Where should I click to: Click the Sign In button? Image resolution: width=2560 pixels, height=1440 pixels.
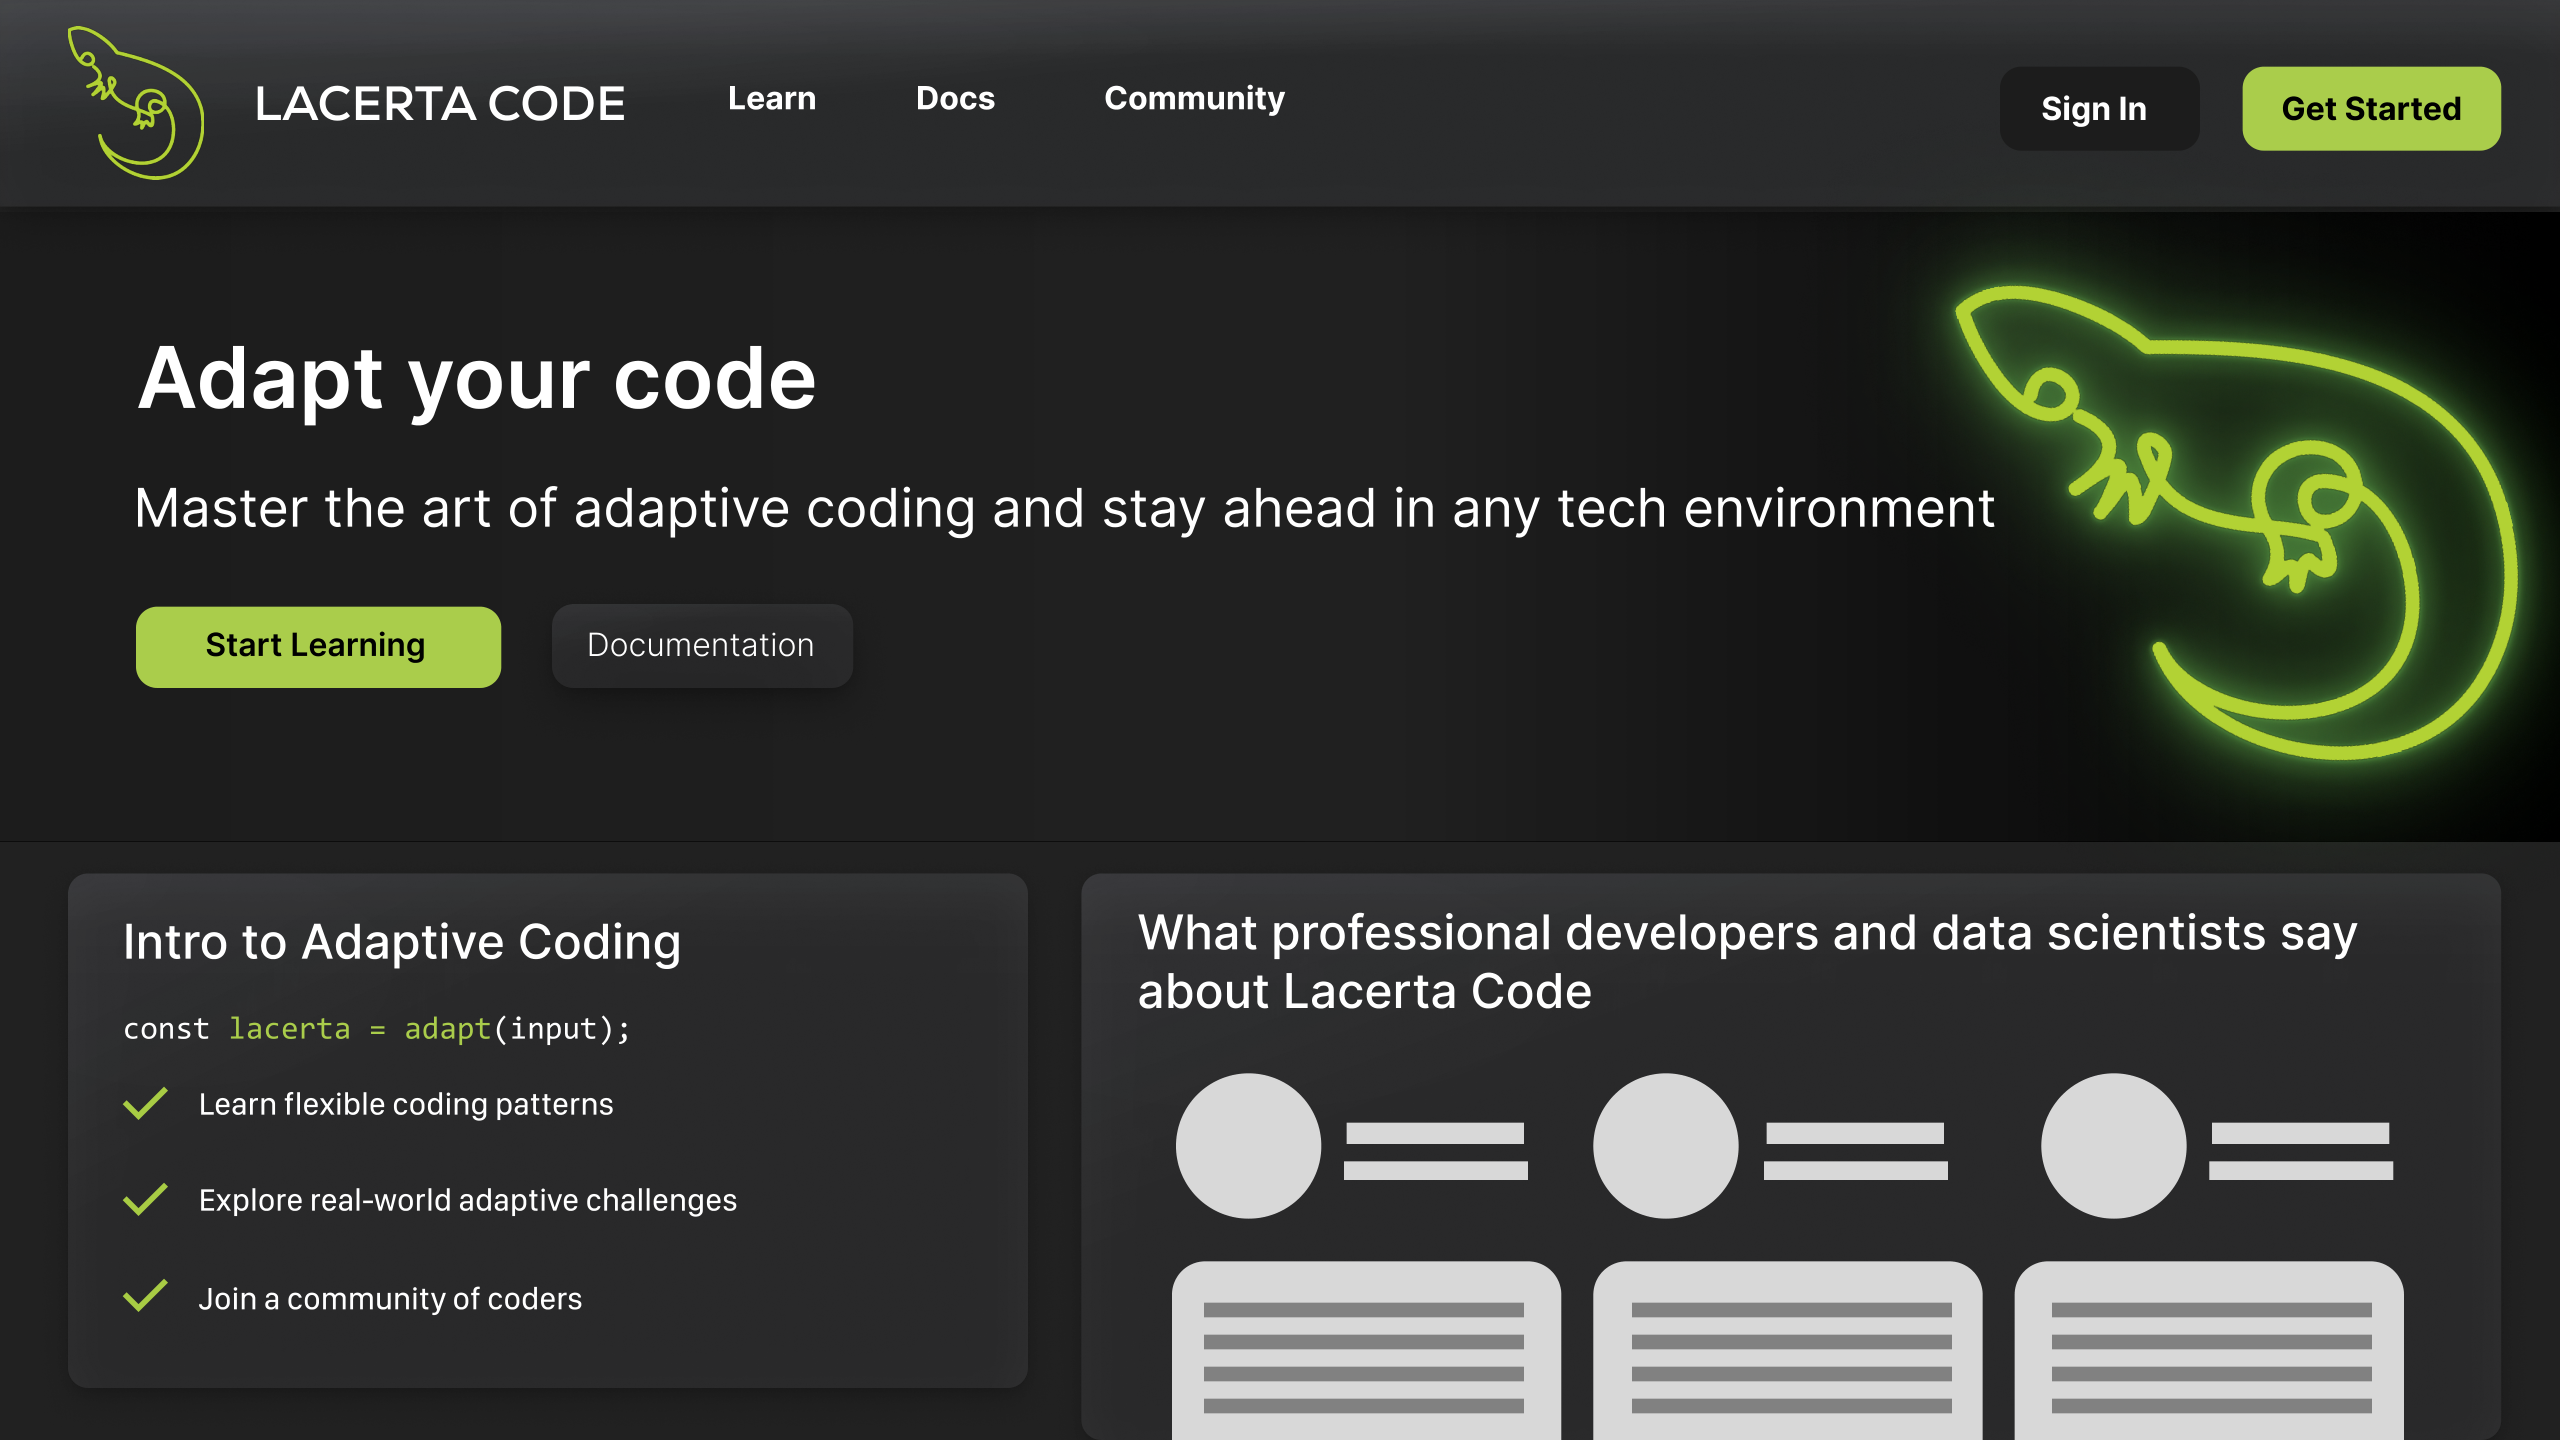[2098, 108]
